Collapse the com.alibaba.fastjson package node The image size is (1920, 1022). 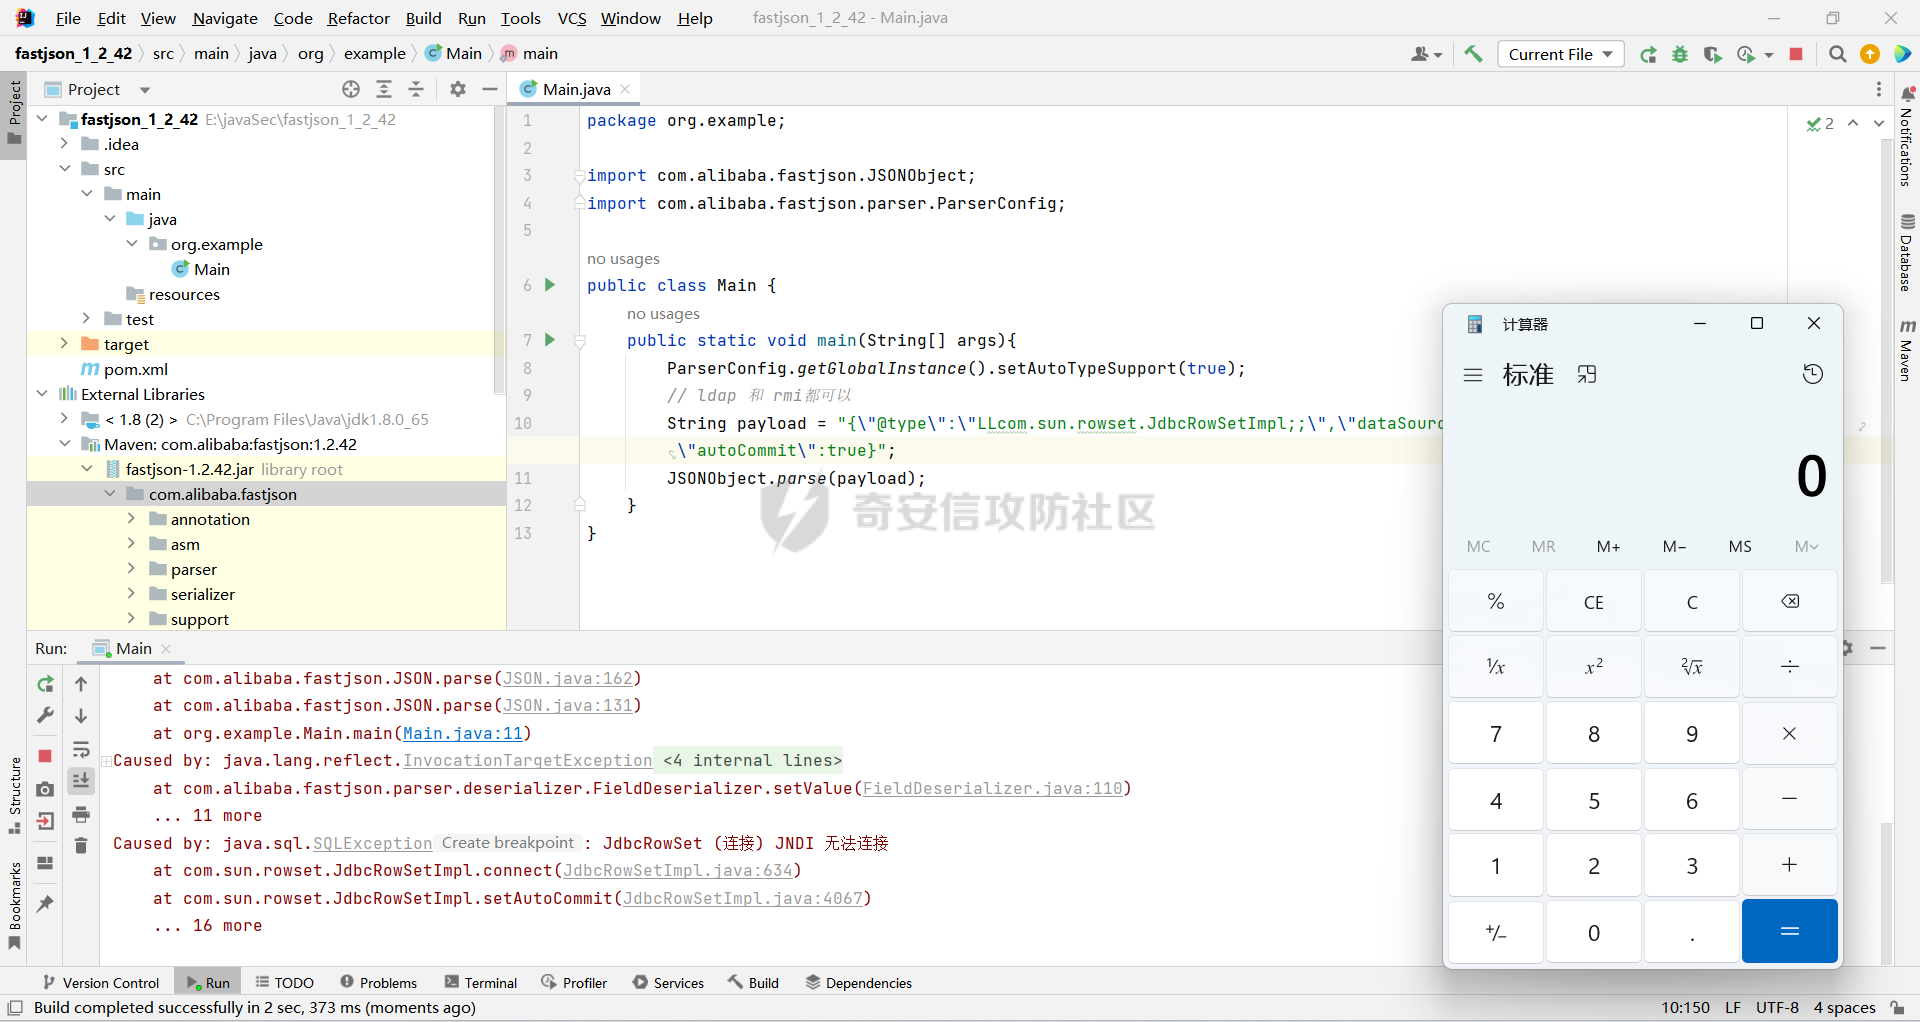110,494
